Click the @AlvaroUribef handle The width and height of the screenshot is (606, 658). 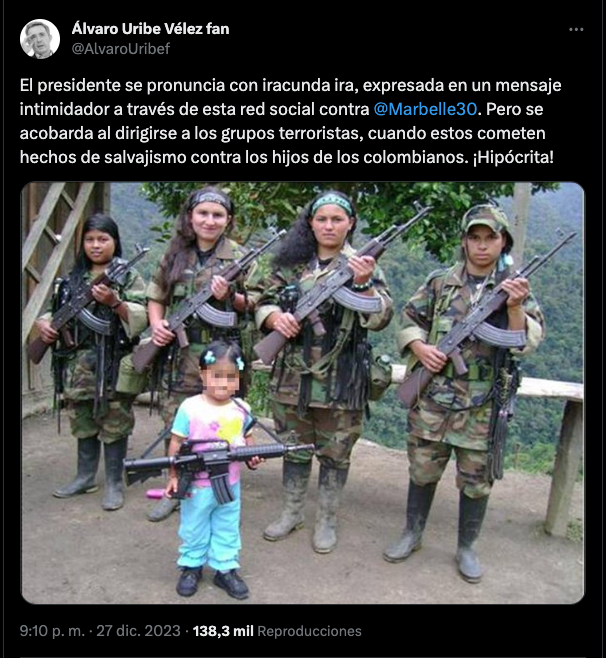pyautogui.click(x=121, y=49)
